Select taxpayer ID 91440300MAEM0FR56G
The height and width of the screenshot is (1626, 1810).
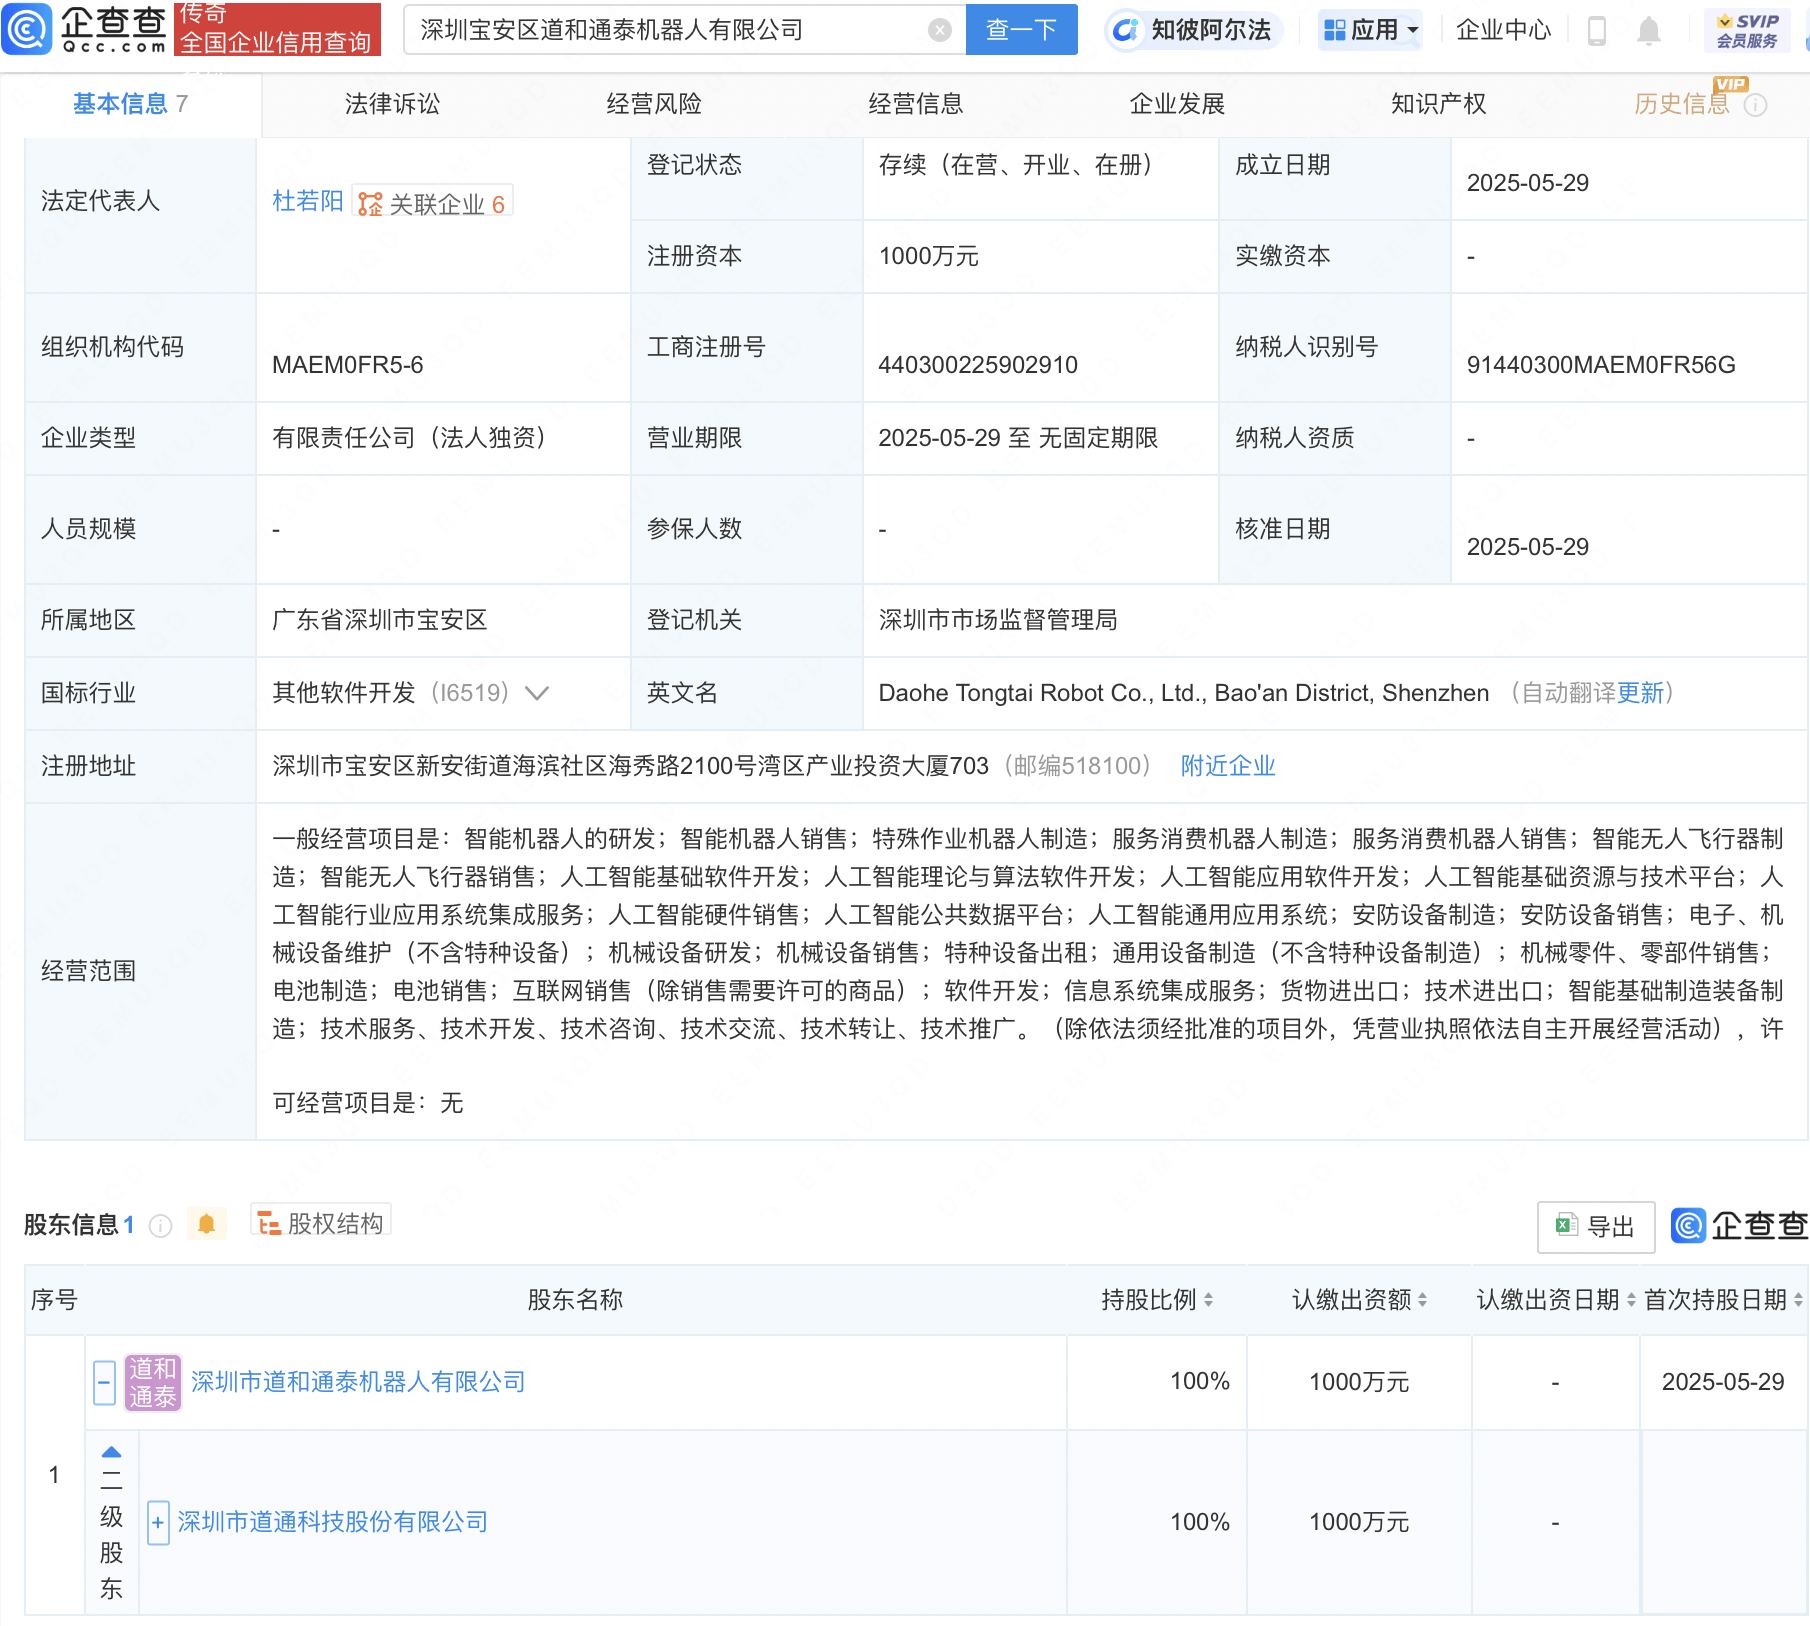click(x=1601, y=365)
